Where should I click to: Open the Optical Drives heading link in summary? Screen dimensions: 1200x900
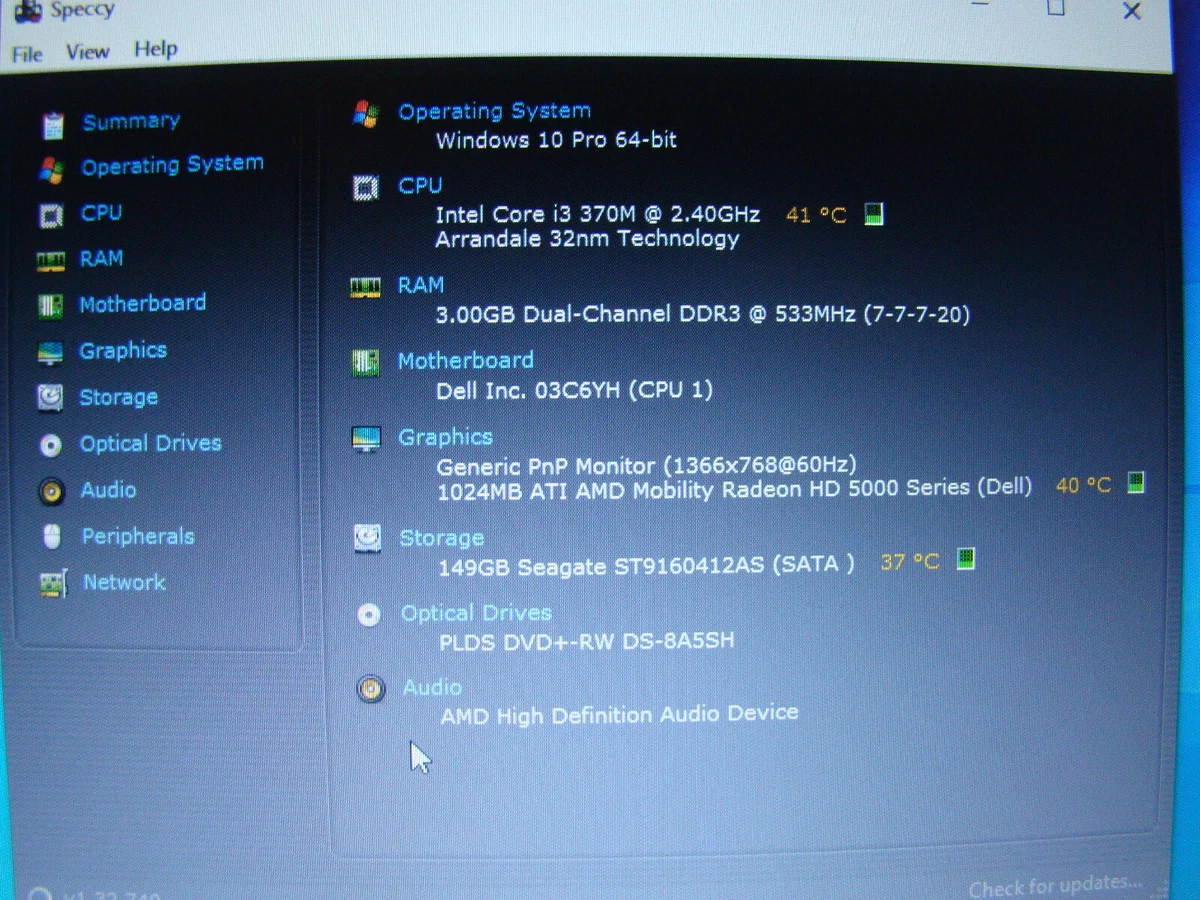(x=476, y=614)
